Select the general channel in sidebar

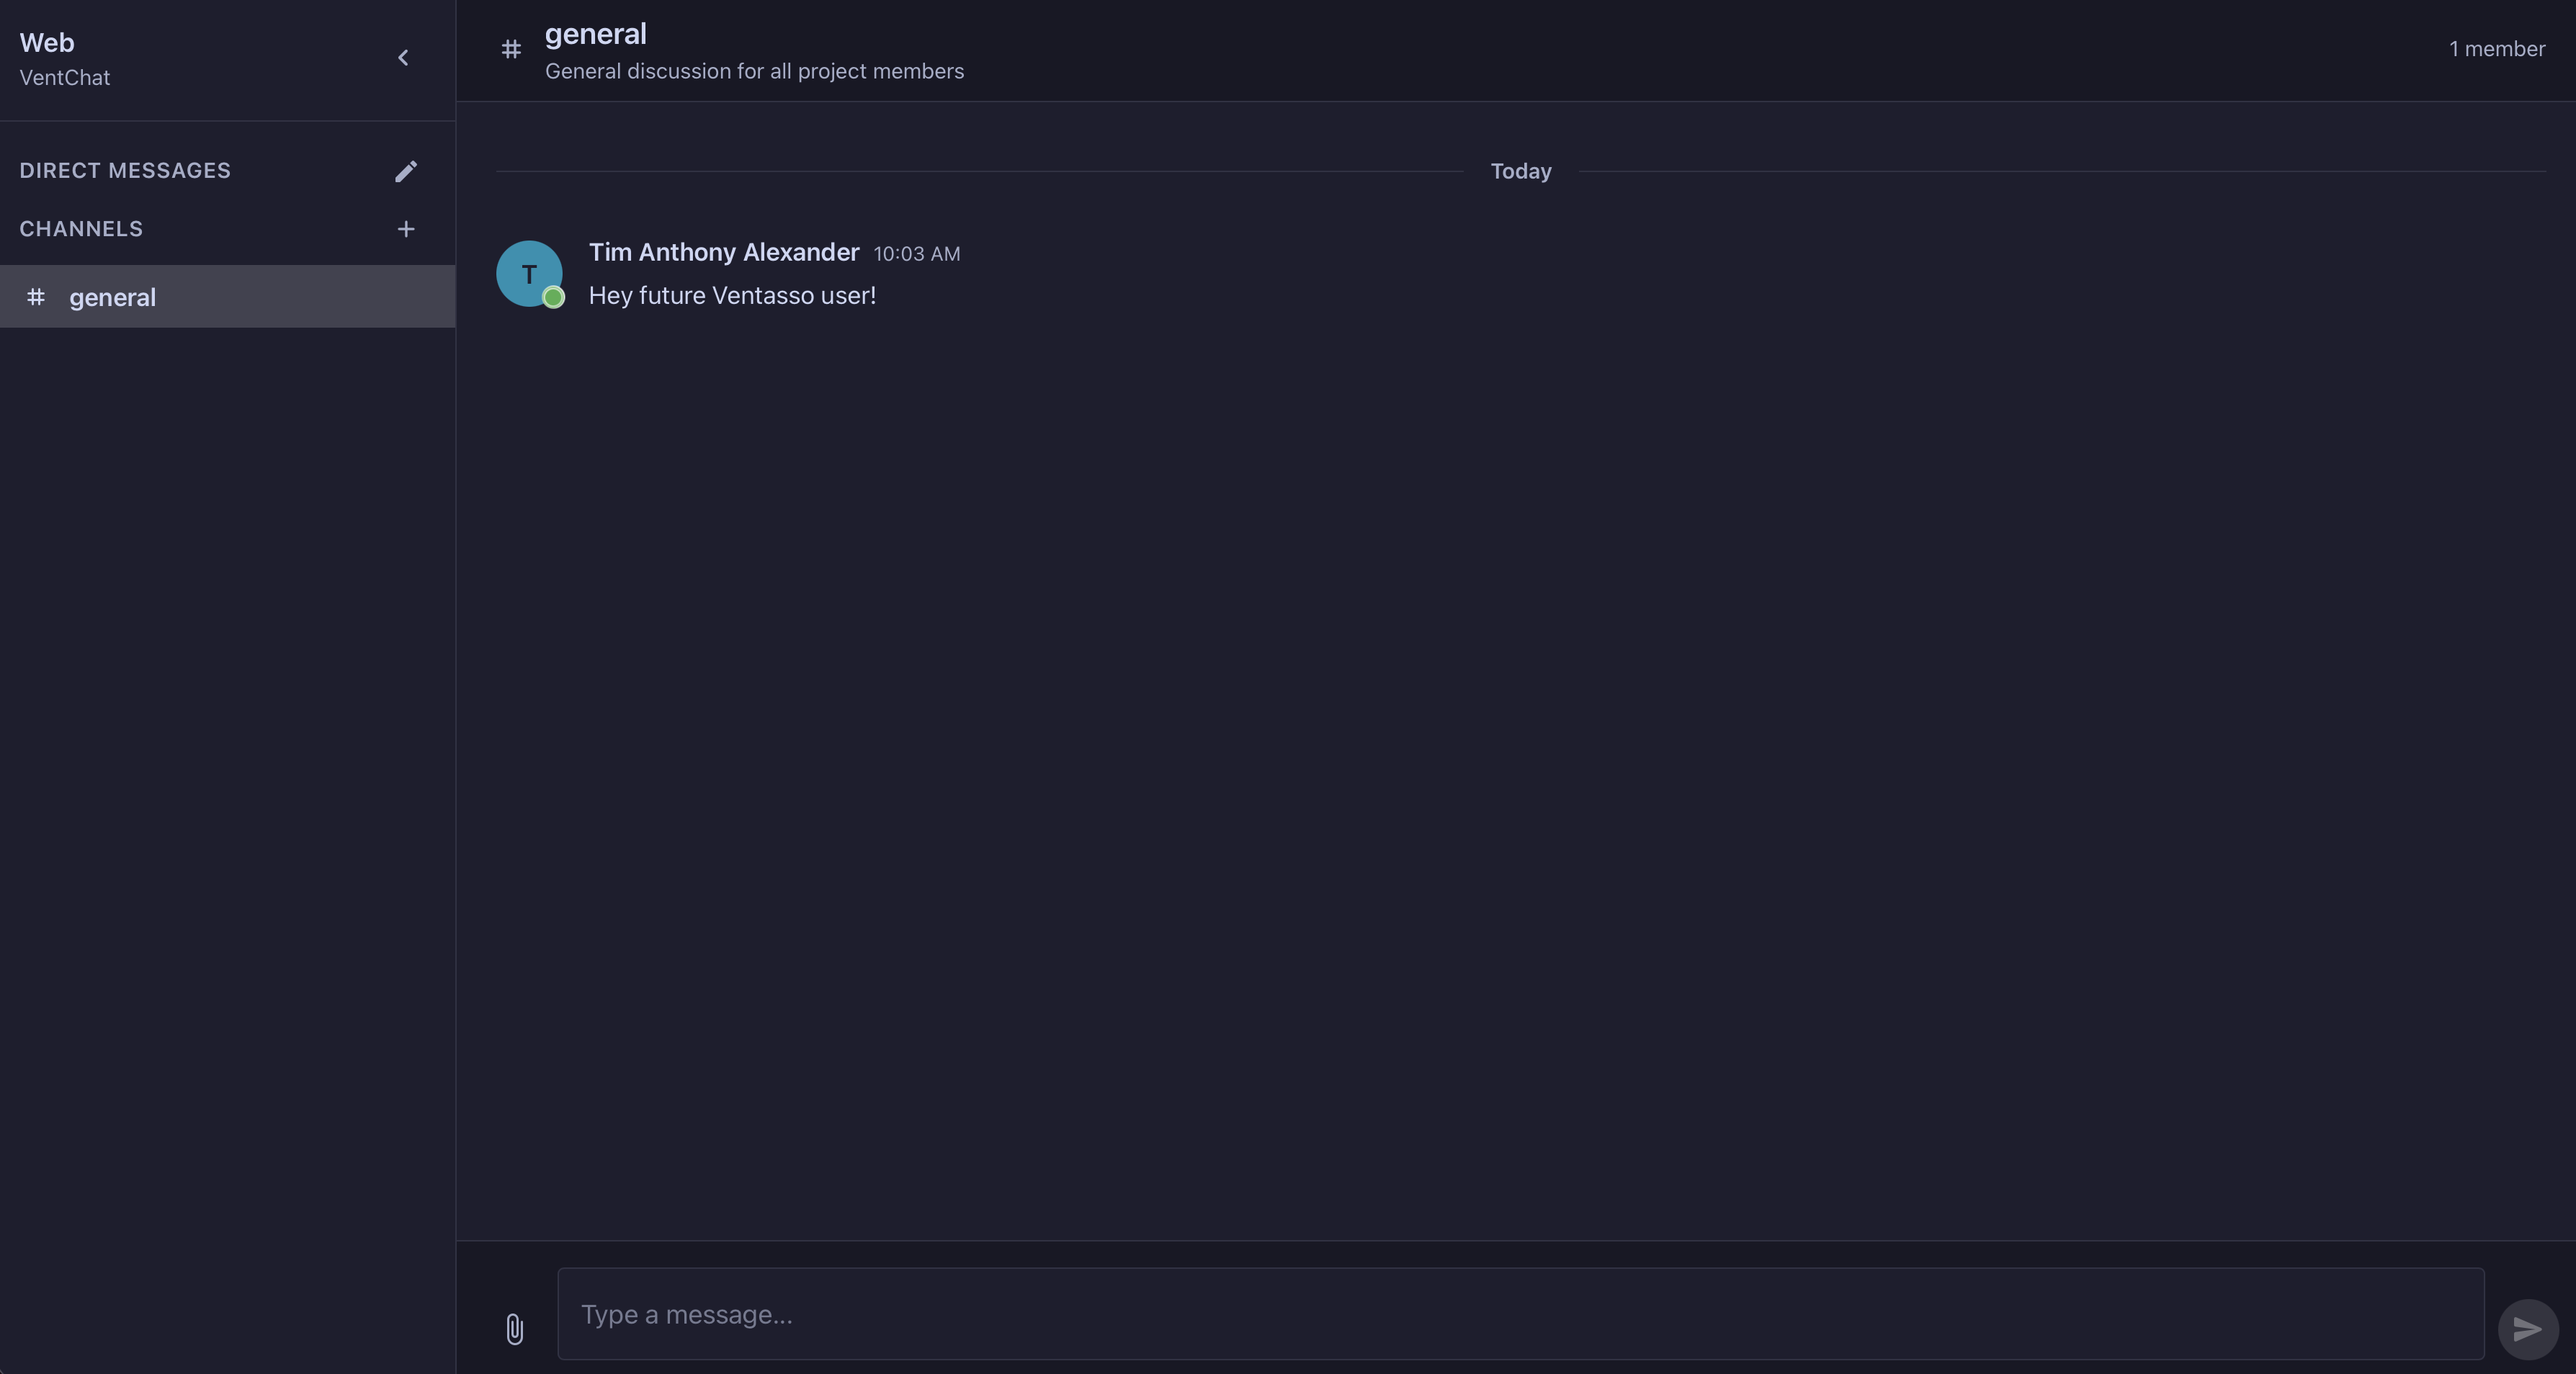(x=227, y=297)
